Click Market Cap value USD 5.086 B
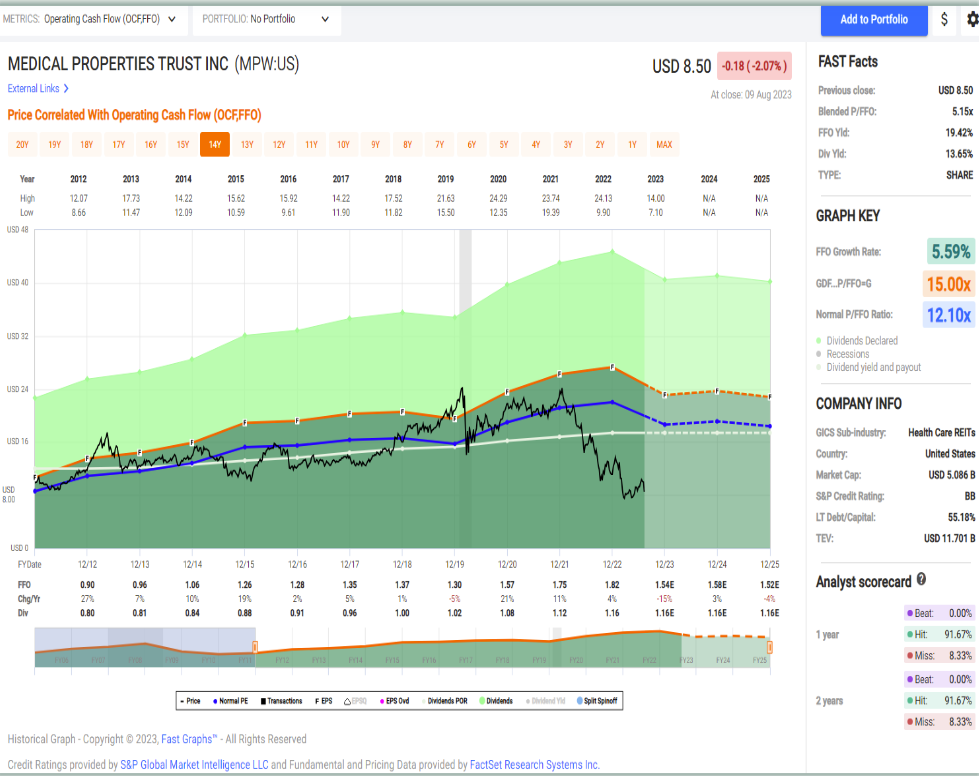This screenshot has height=776, width=979. (x=951, y=475)
